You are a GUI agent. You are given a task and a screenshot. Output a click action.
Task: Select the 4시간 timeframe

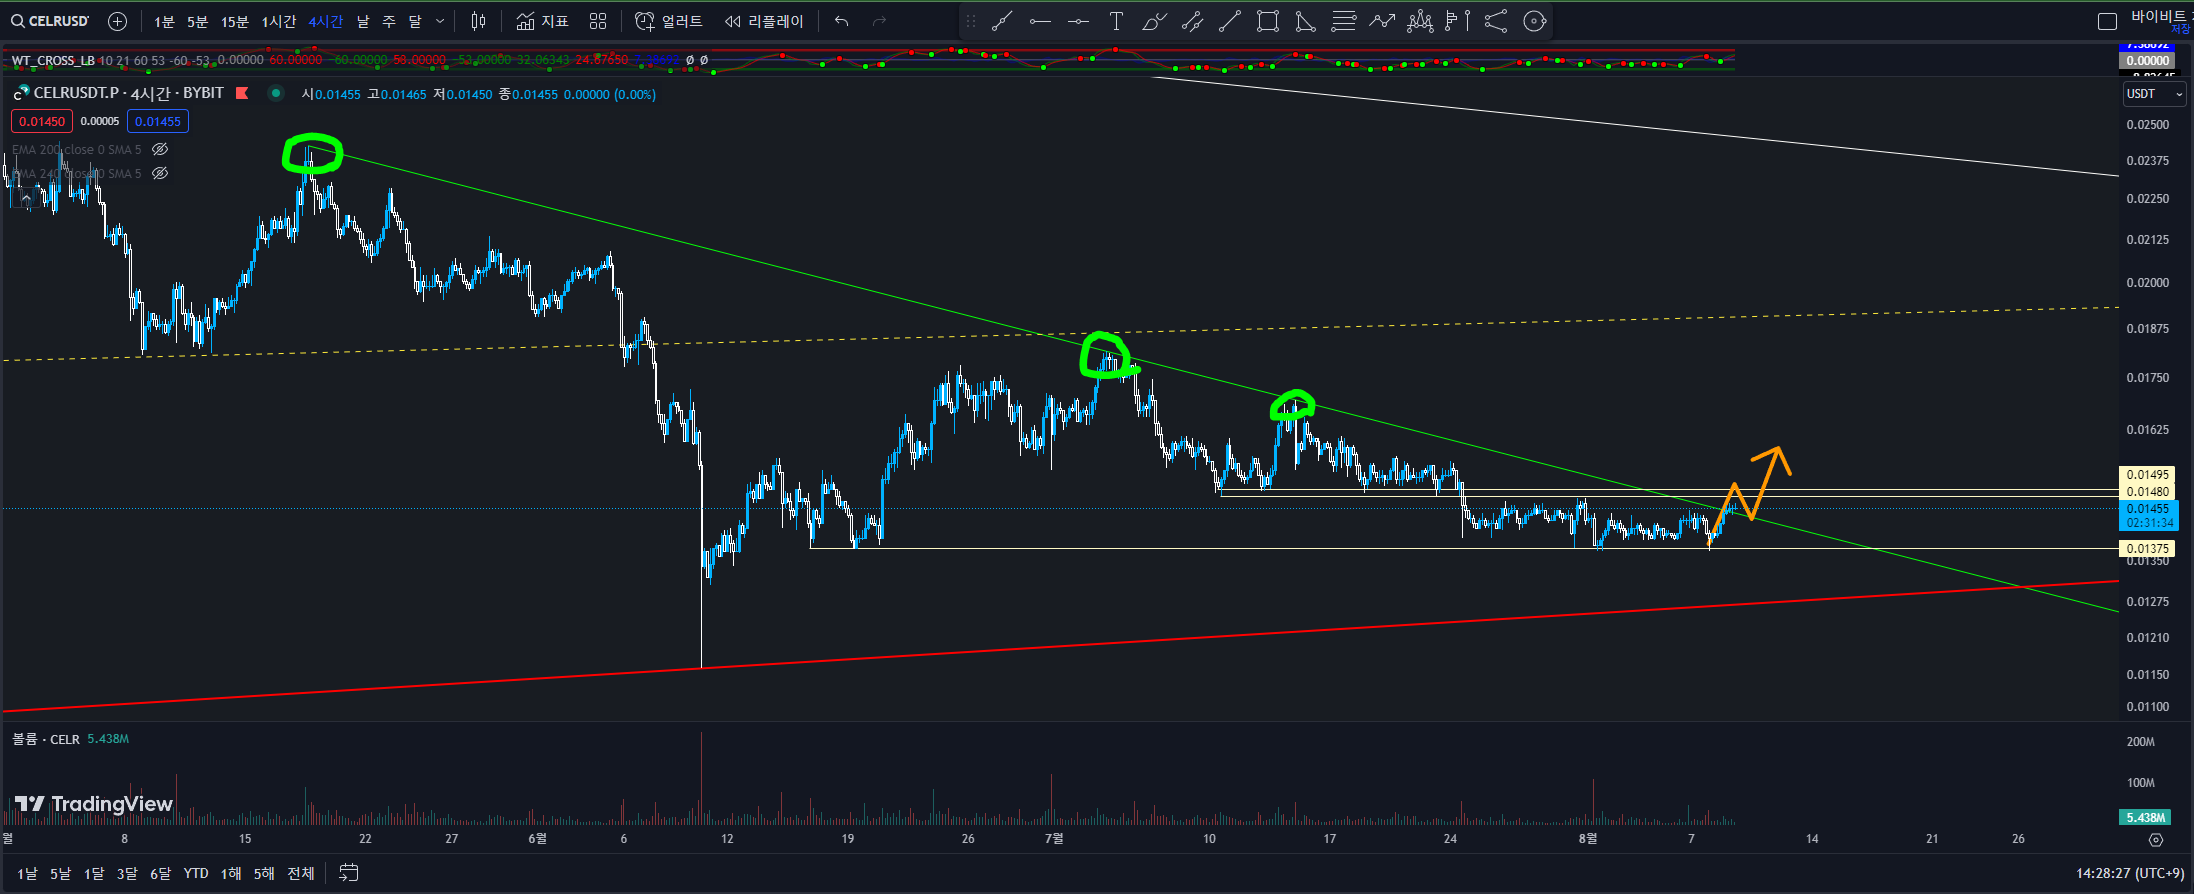325,21
